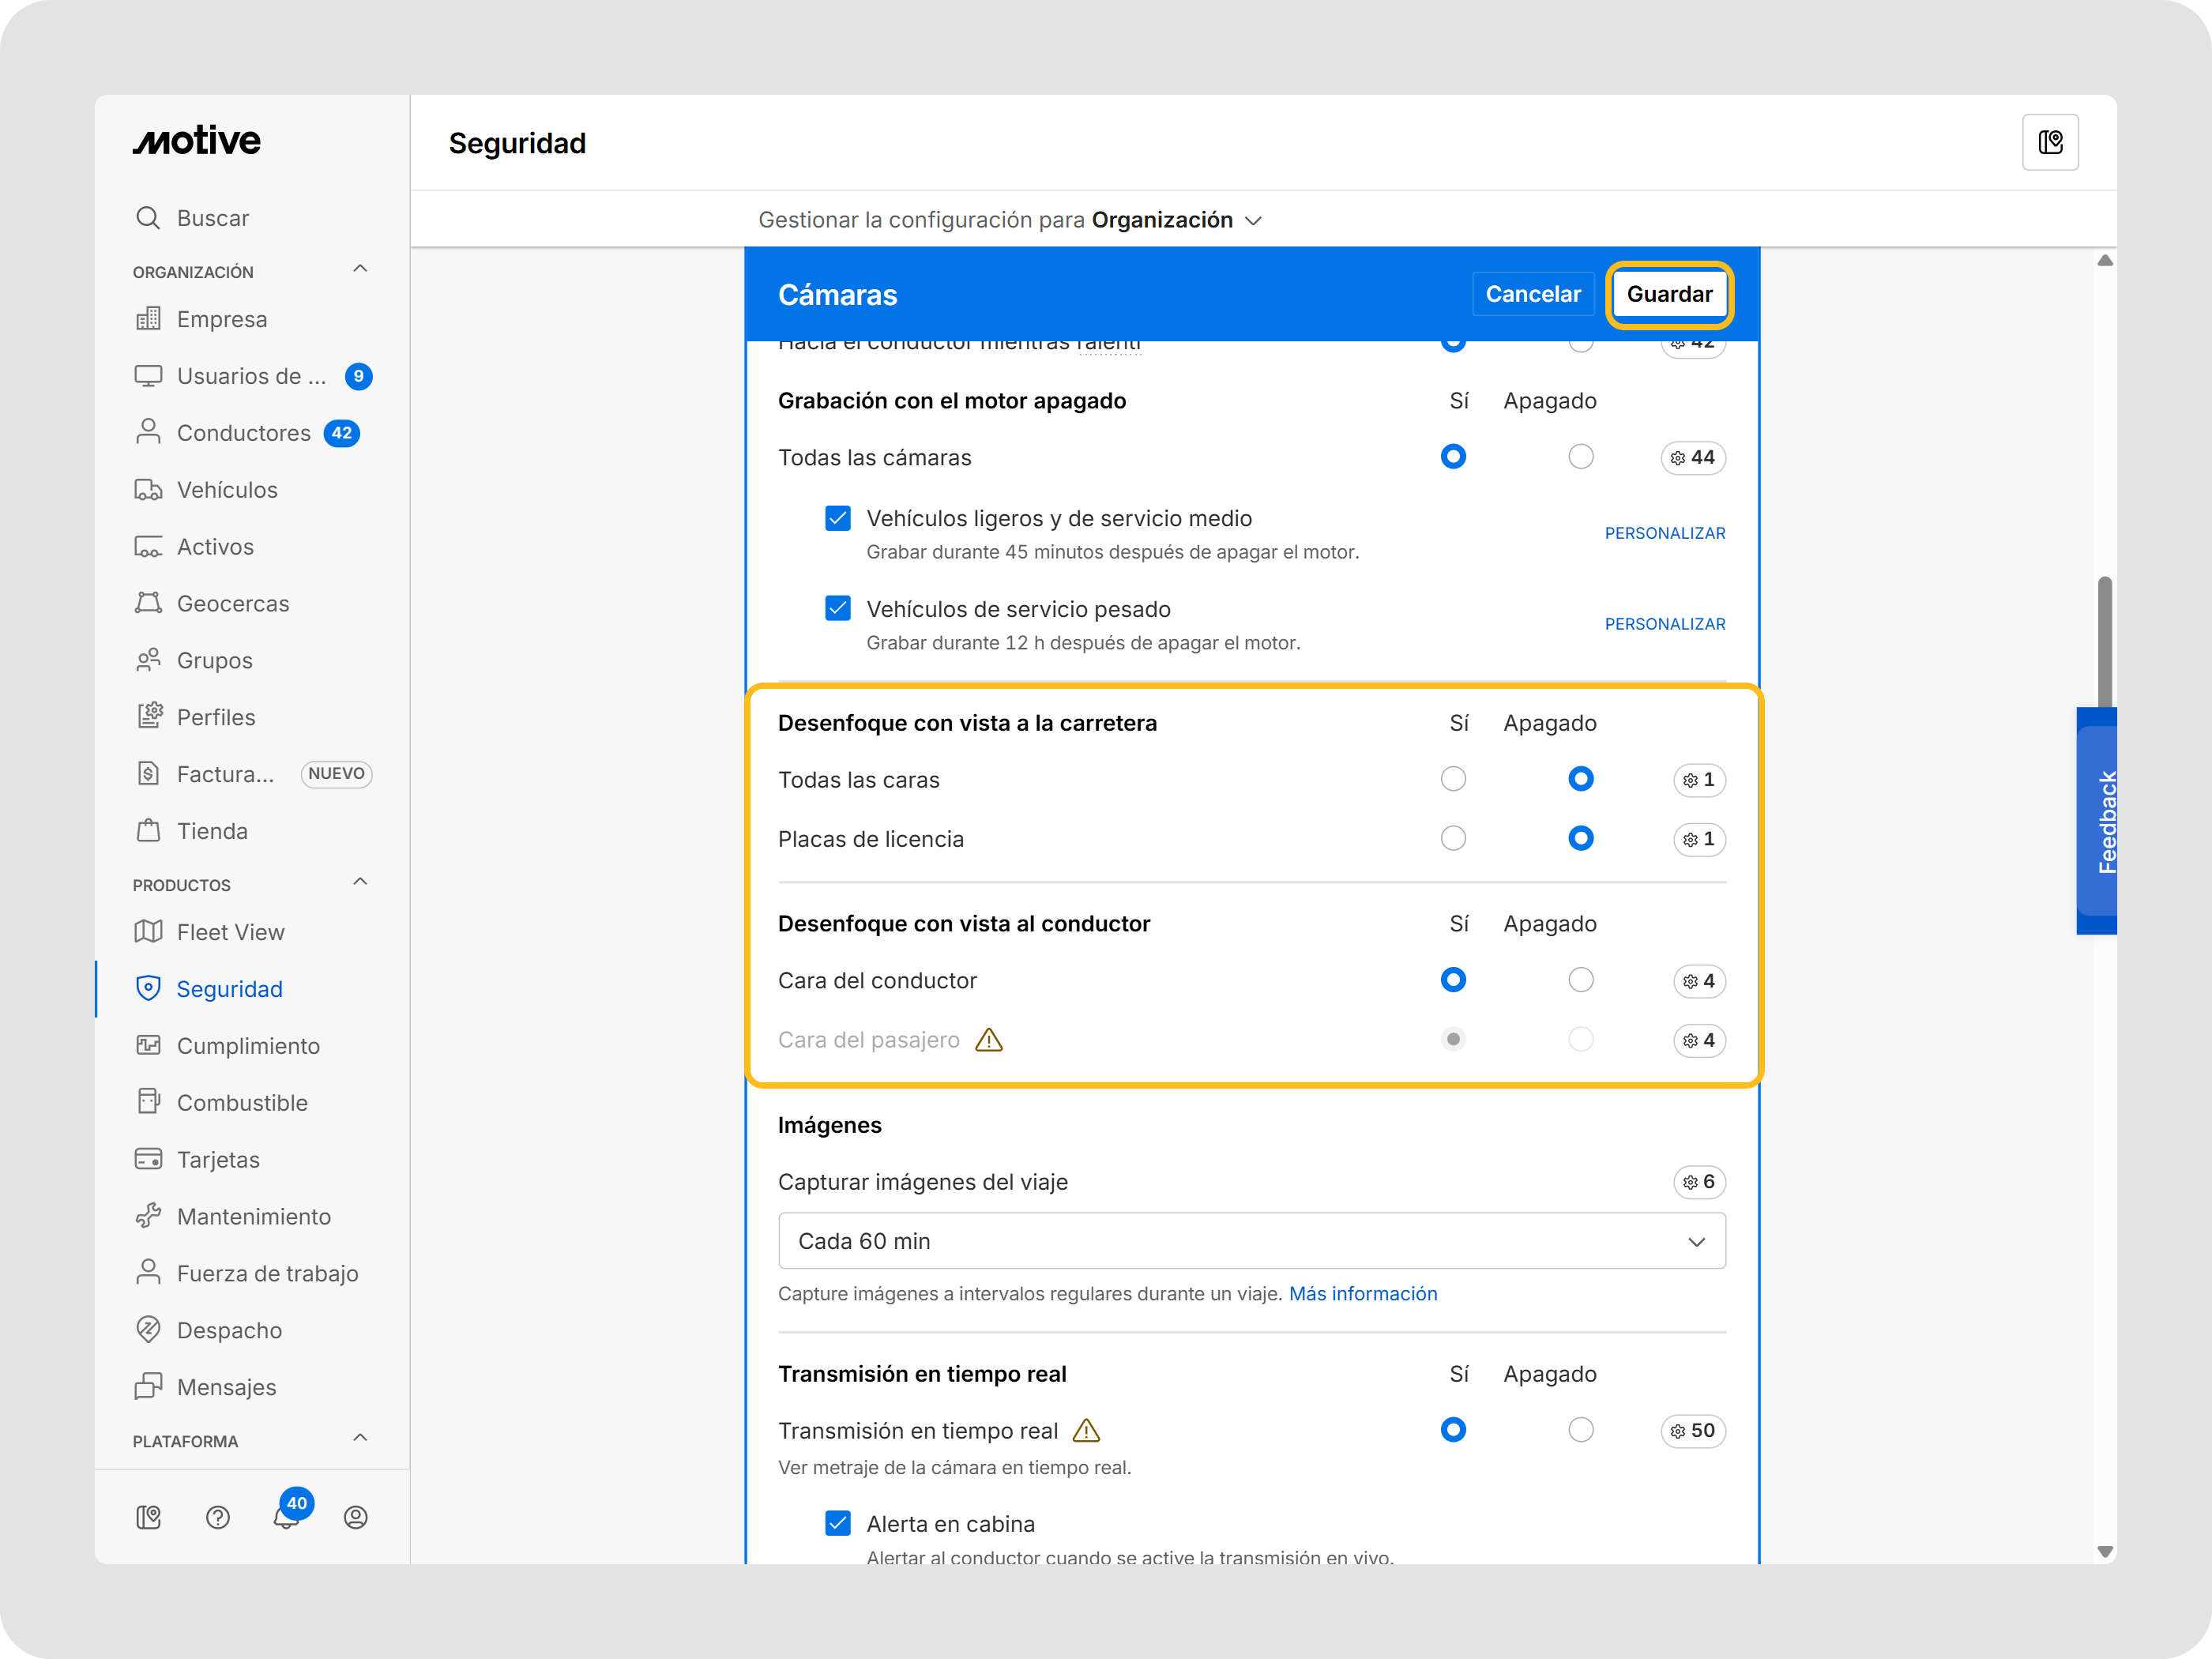The height and width of the screenshot is (1659, 2212).
Task: Click warning icon next to Cara del pasajero
Action: [x=988, y=1040]
